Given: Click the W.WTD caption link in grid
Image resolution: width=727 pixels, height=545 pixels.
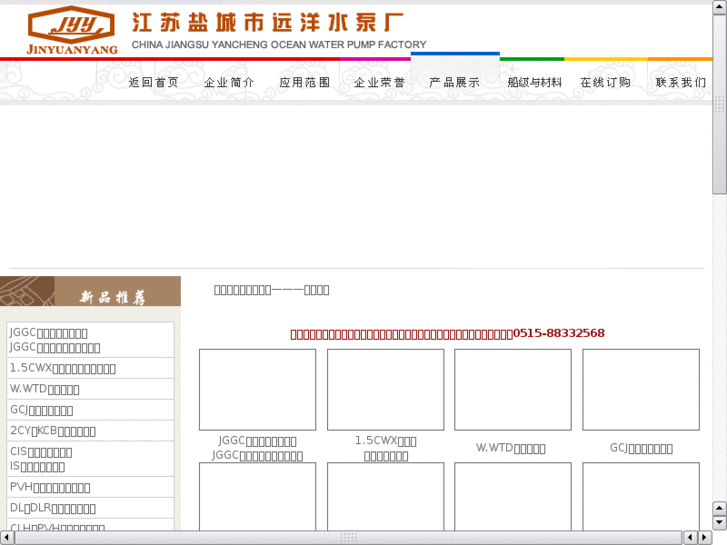Looking at the screenshot, I should click(510, 448).
